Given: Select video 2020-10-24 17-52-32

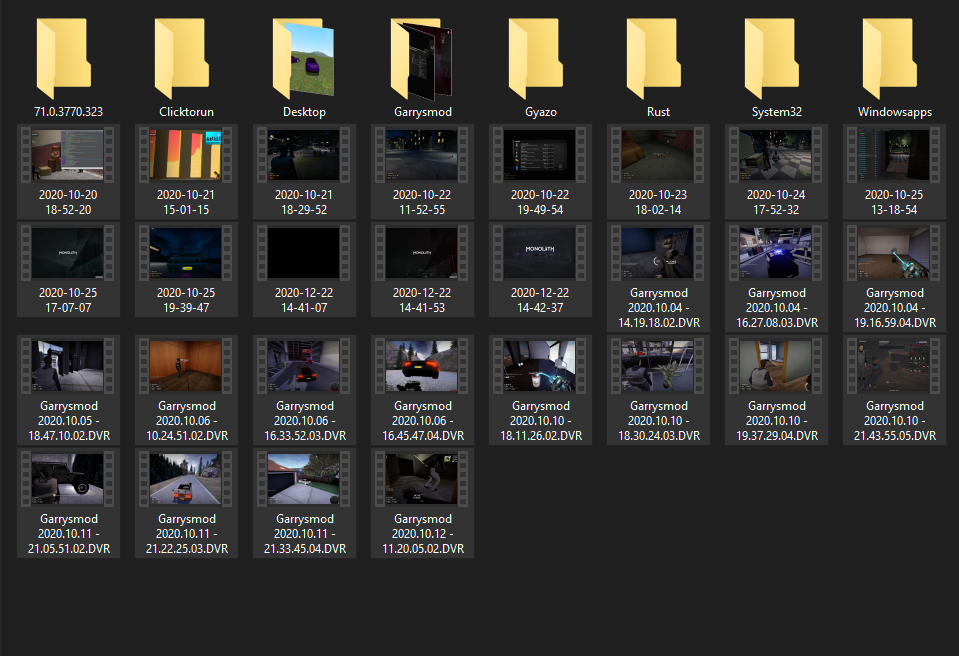Looking at the screenshot, I should tap(776, 171).
